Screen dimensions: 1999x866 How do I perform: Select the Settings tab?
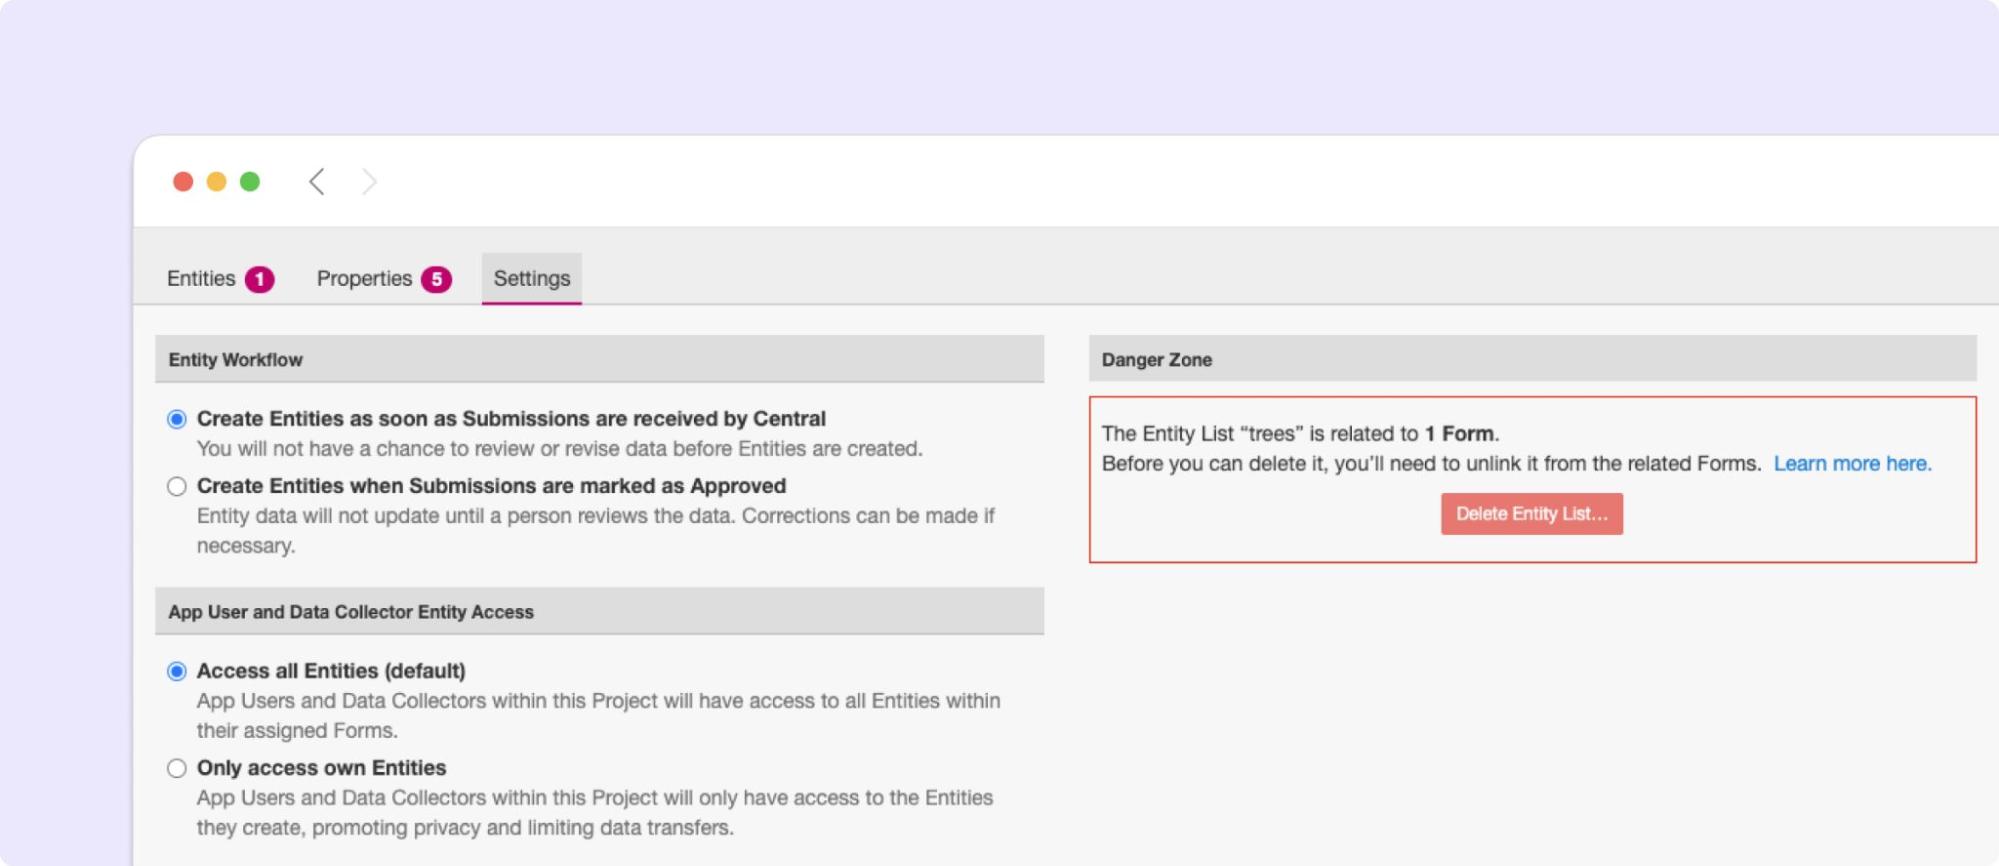tap(531, 279)
